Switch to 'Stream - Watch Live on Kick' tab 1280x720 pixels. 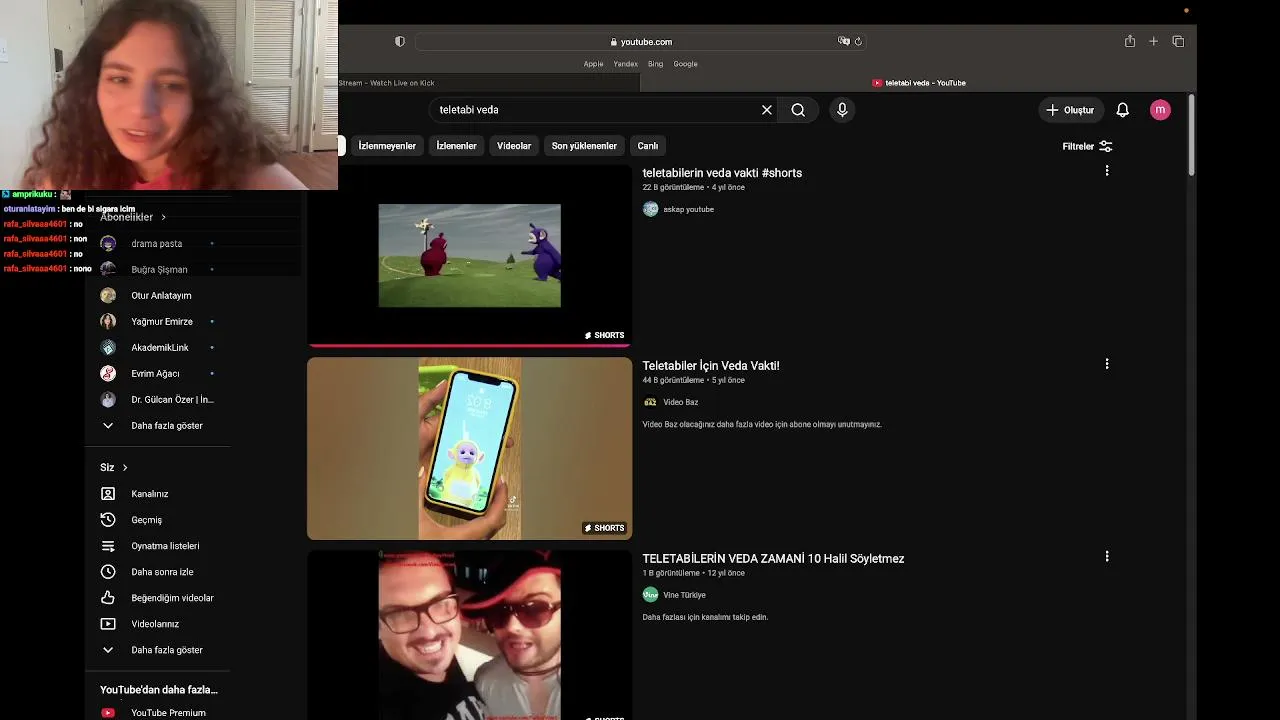point(386,83)
